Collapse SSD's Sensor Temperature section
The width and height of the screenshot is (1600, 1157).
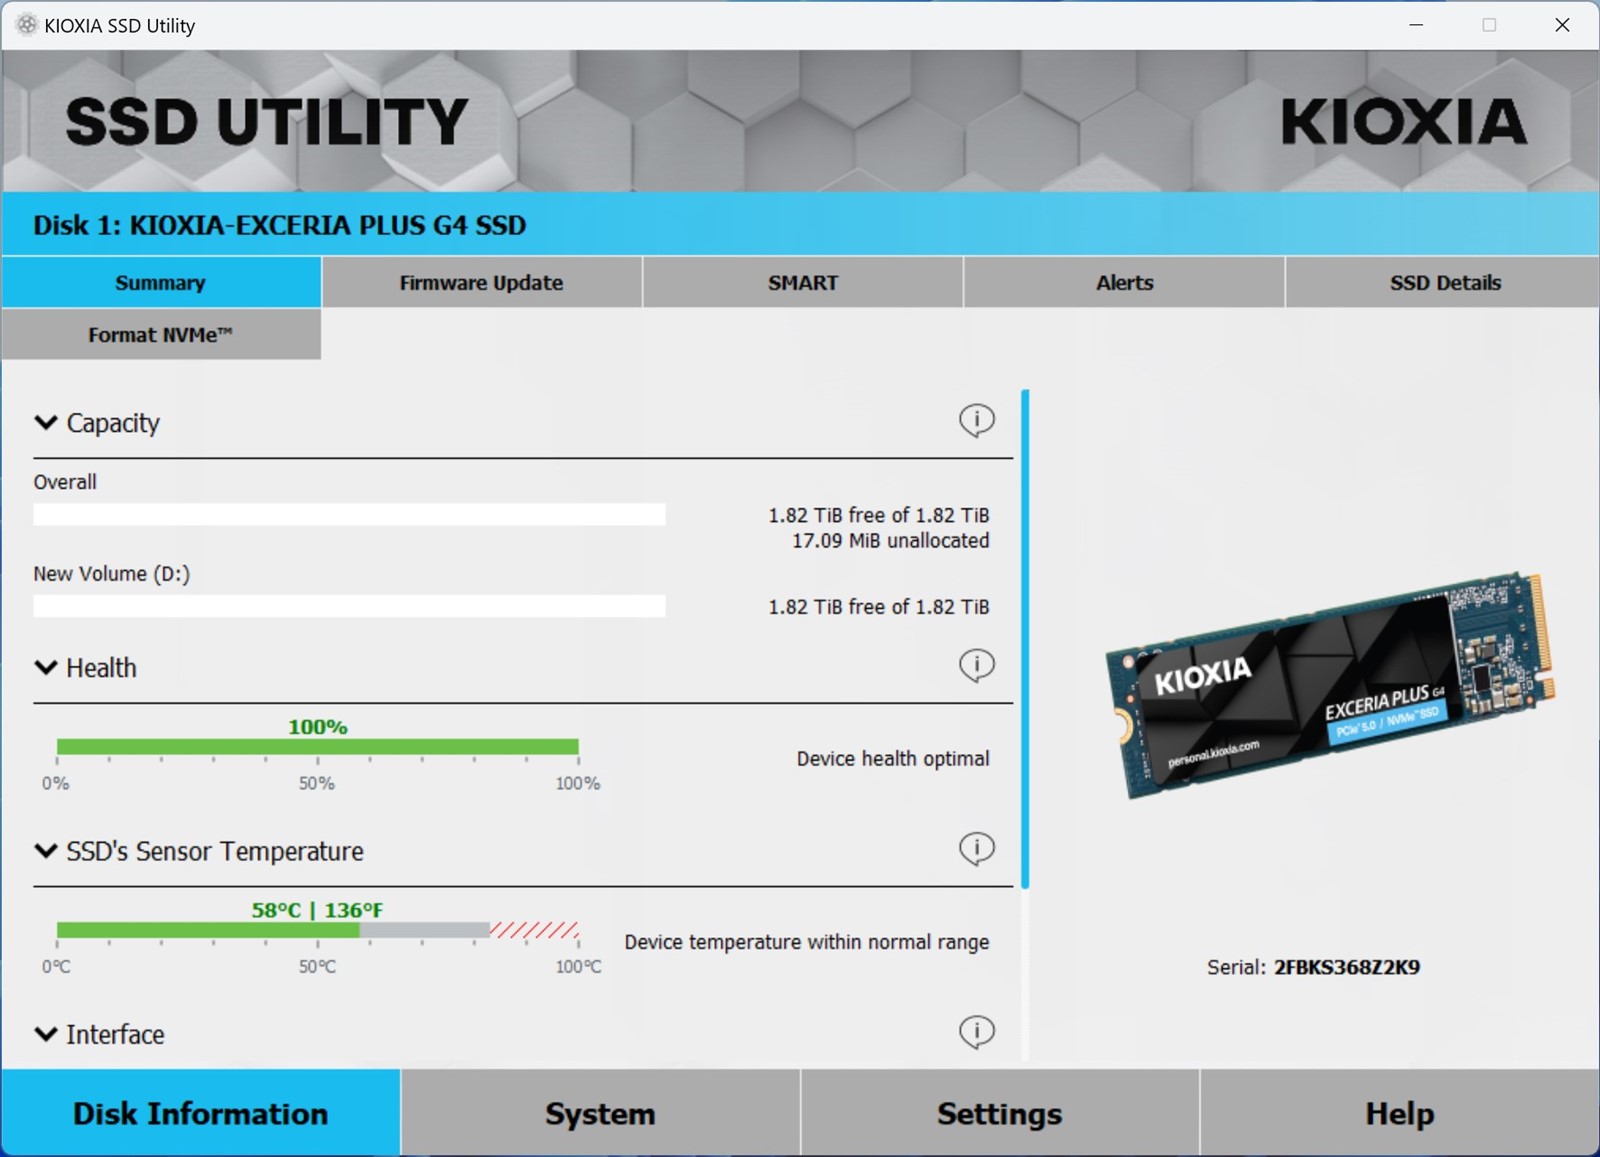pyautogui.click(x=46, y=851)
